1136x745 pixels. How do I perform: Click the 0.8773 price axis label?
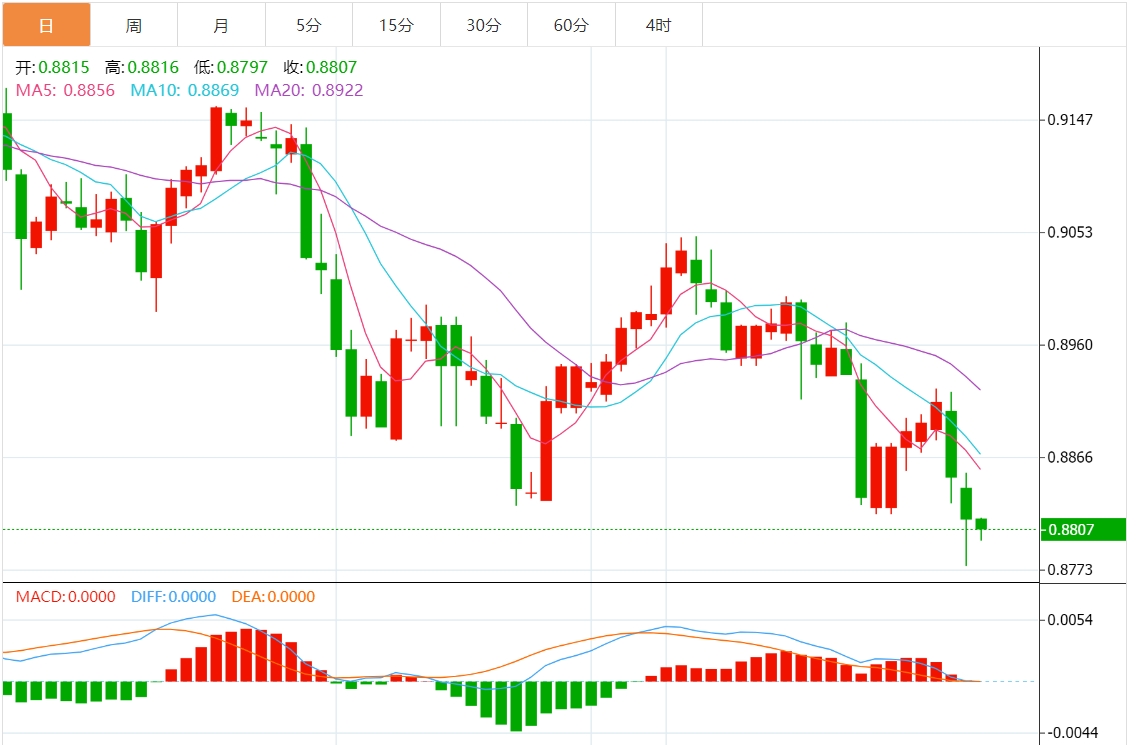(1070, 570)
